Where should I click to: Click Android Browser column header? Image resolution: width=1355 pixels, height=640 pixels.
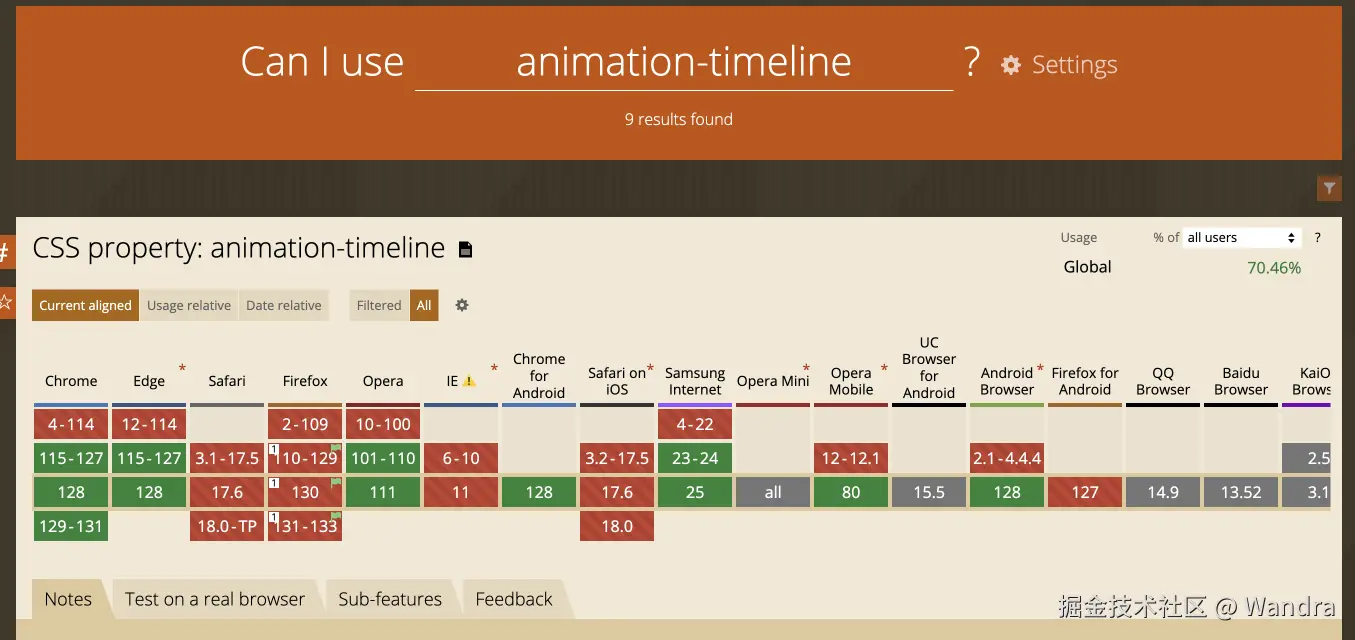pyautogui.click(x=1007, y=381)
